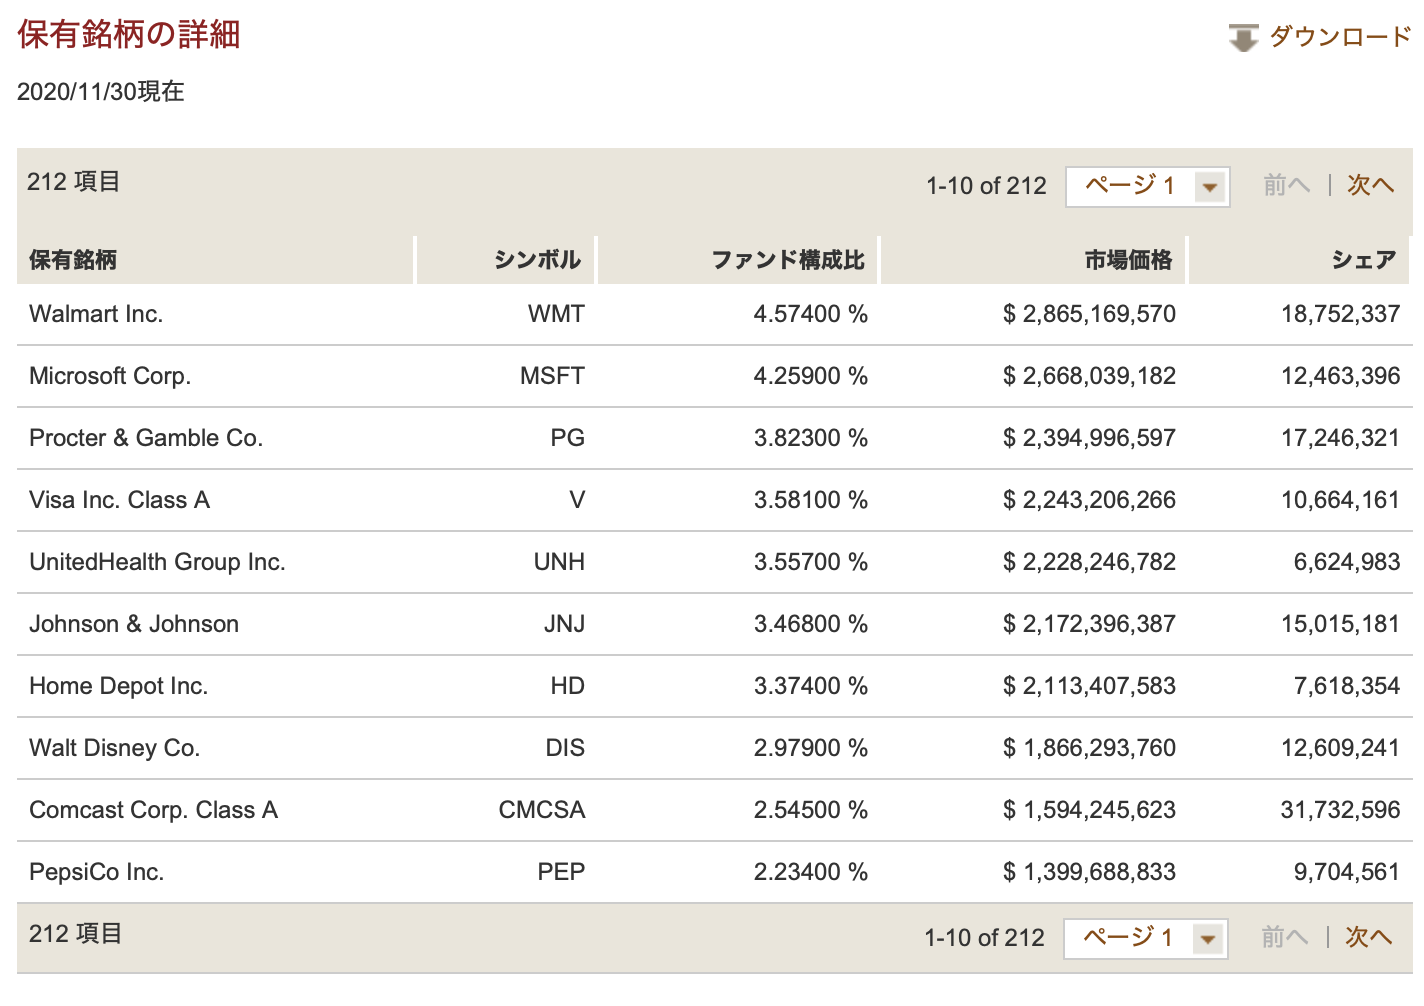1424x1006 pixels.
Task: Click the 4.57400 % fund weight
Action: (810, 314)
